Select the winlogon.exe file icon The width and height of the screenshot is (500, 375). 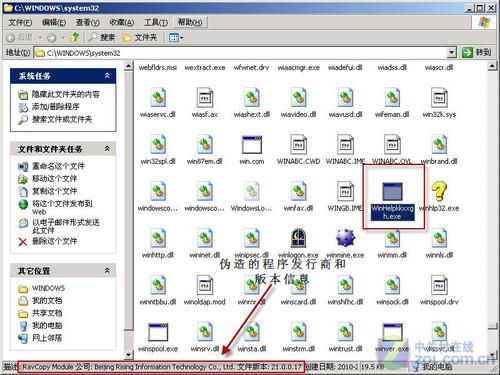point(298,238)
